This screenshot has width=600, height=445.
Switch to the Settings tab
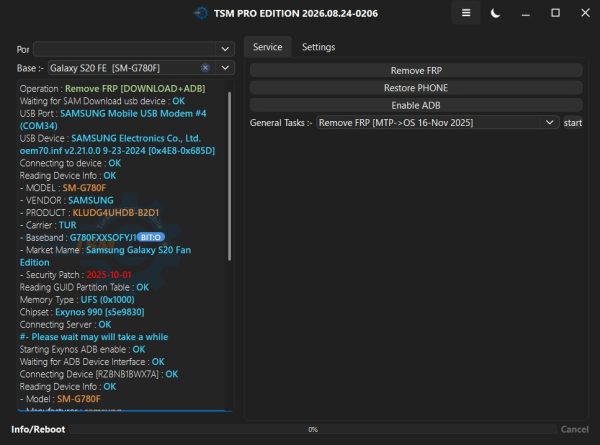coord(318,47)
